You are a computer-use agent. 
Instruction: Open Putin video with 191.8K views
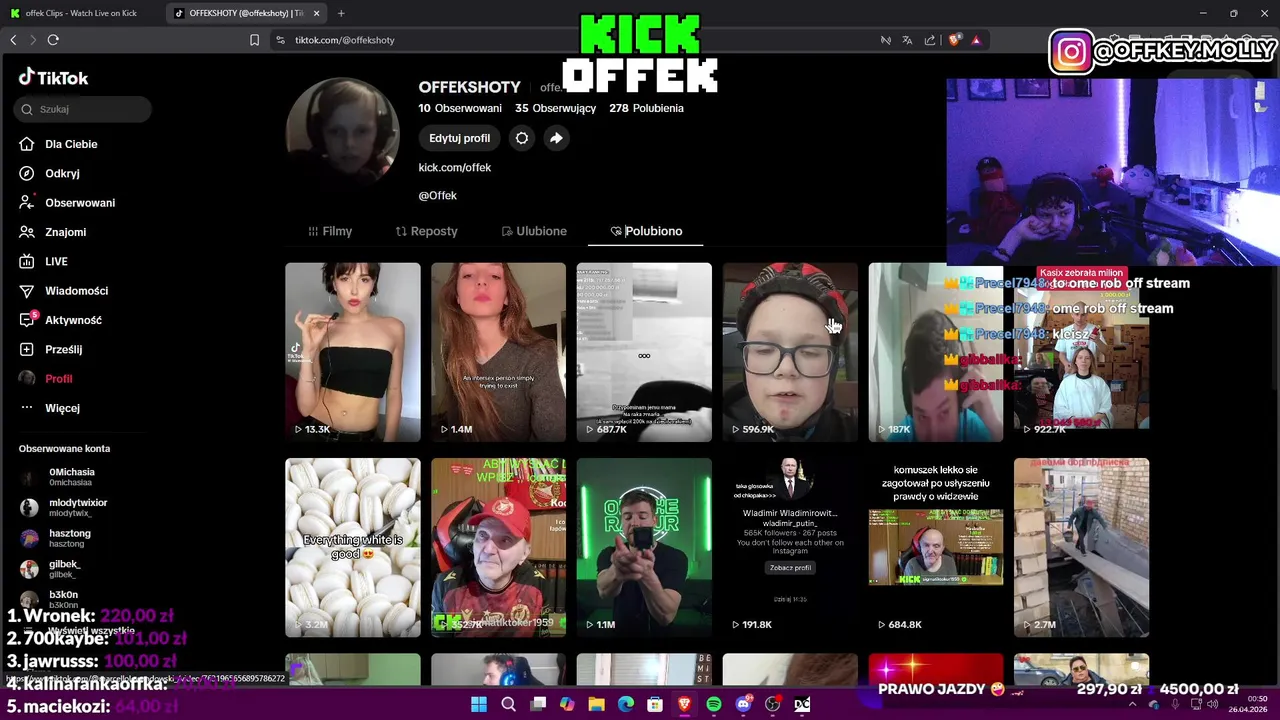coord(790,547)
